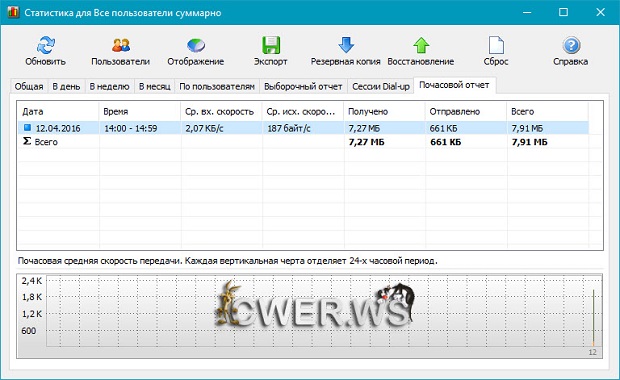Viewport: 620px width, 380px height.
Task: Minimize the statistics window
Action: (x=527, y=12)
